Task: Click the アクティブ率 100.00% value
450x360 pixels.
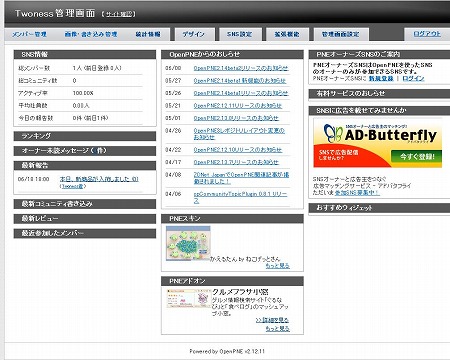Action: [x=83, y=93]
